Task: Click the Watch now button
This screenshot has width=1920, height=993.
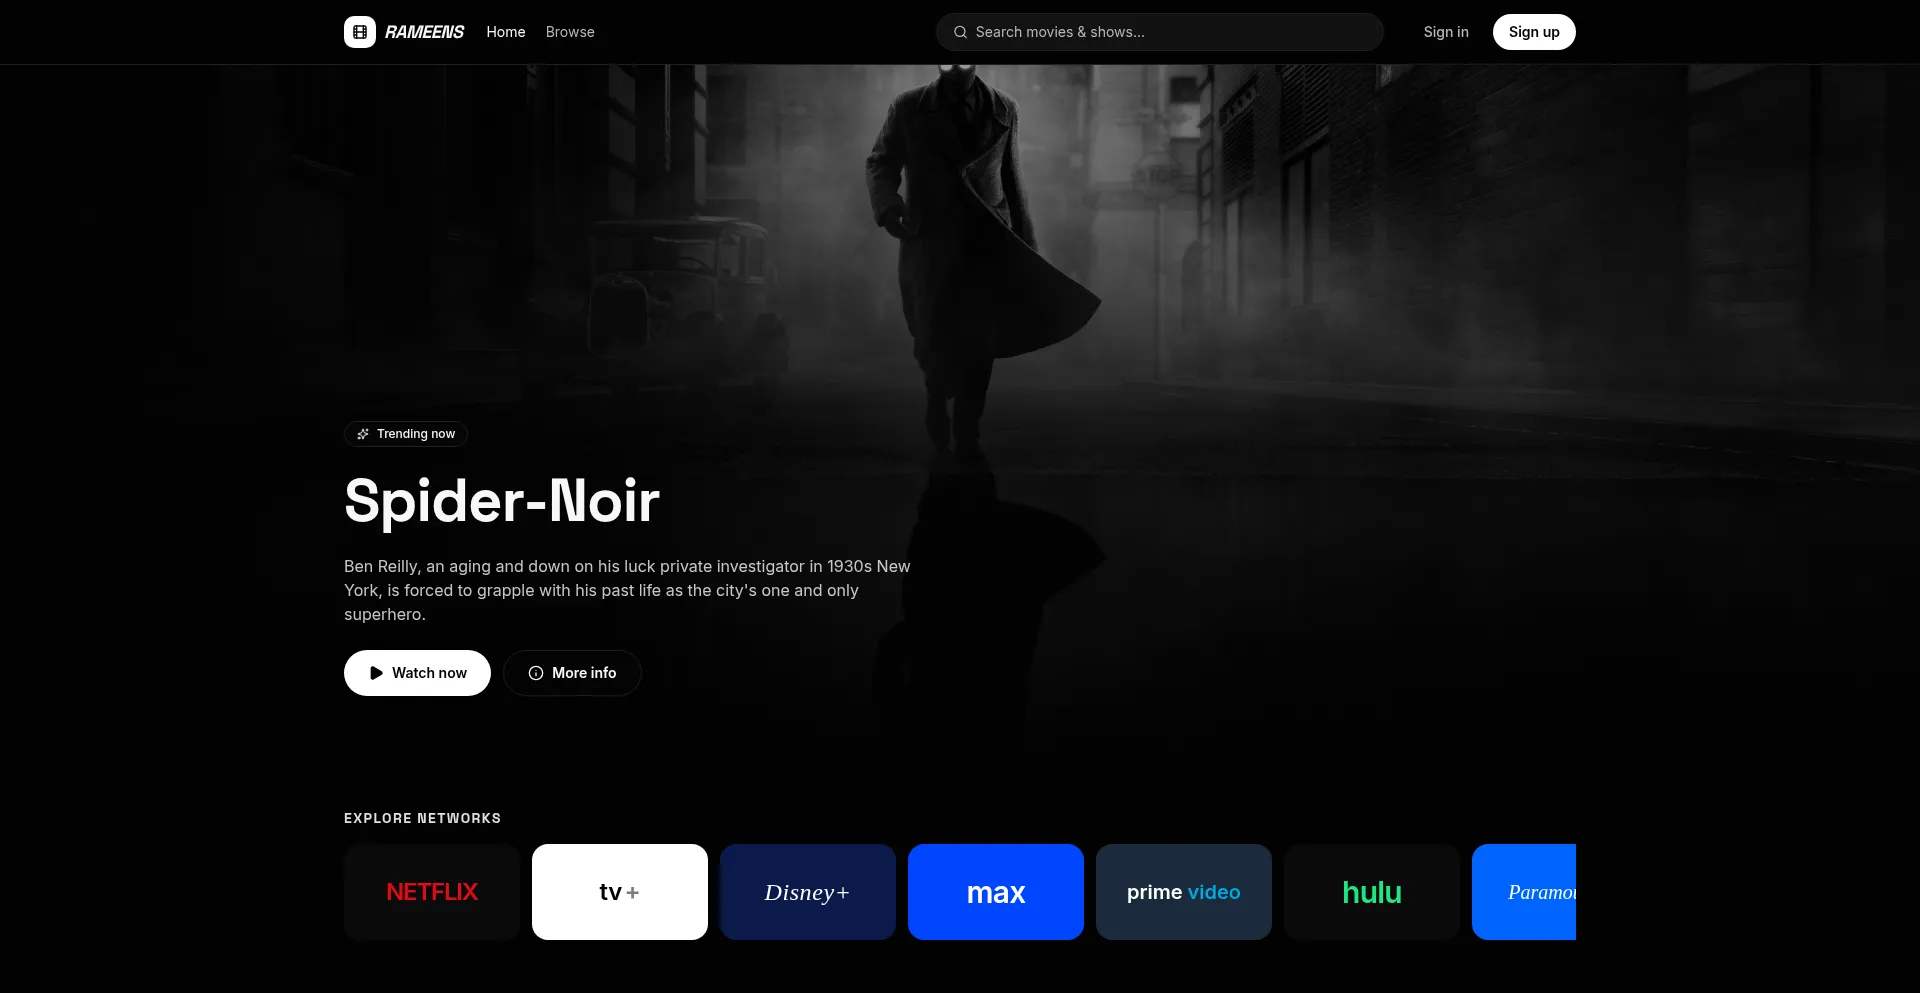Action: 417,673
